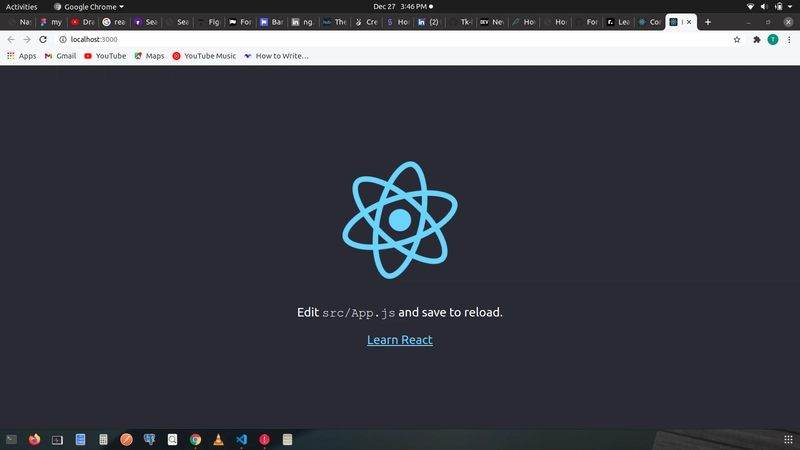Screen dimensions: 800x450
Task: Switch to the 'Cre' tab
Action: [x=366, y=22]
